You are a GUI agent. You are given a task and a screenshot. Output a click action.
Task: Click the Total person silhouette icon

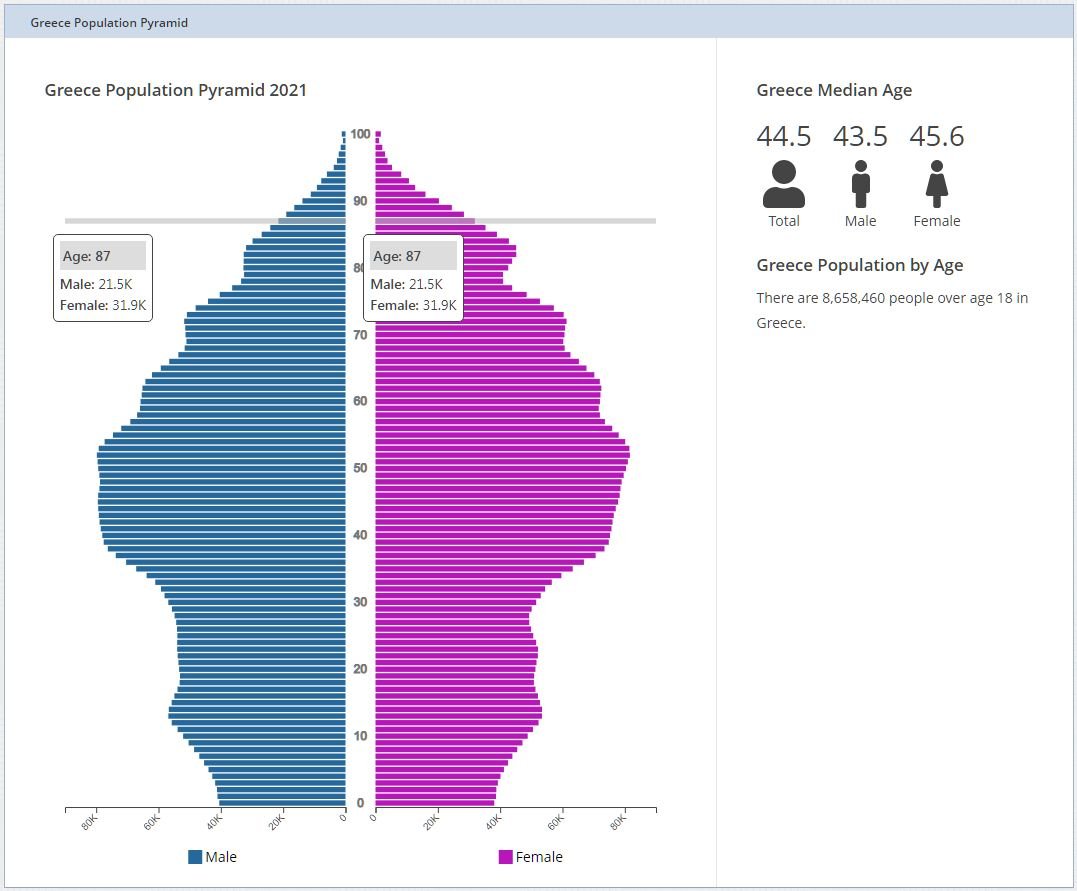(x=783, y=184)
